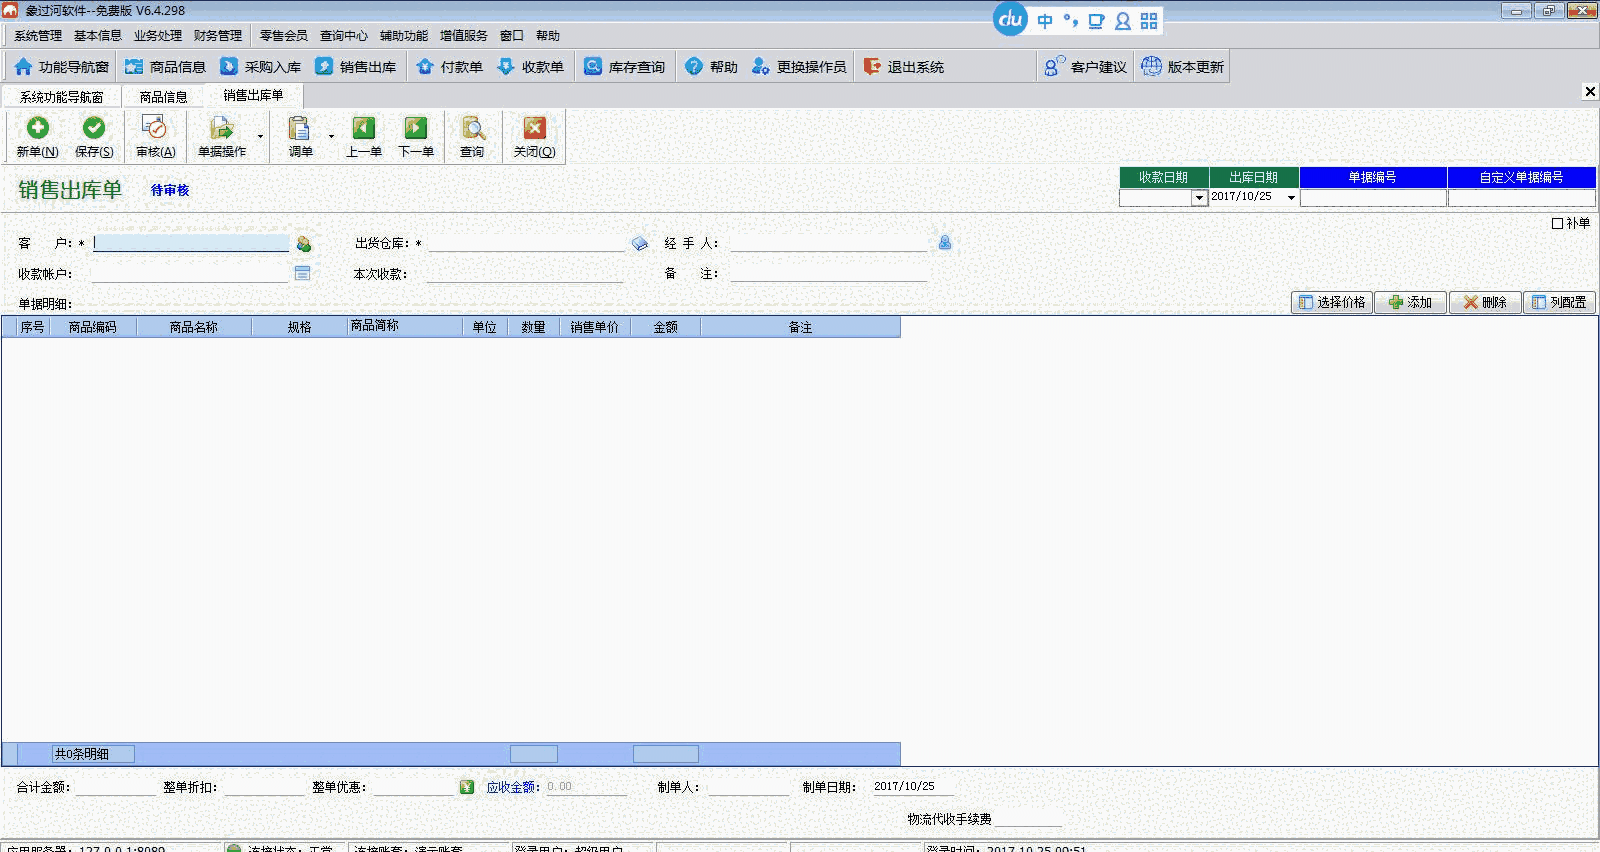Open the 业务处理 menu
The image size is (1600, 852).
pyautogui.click(x=158, y=36)
